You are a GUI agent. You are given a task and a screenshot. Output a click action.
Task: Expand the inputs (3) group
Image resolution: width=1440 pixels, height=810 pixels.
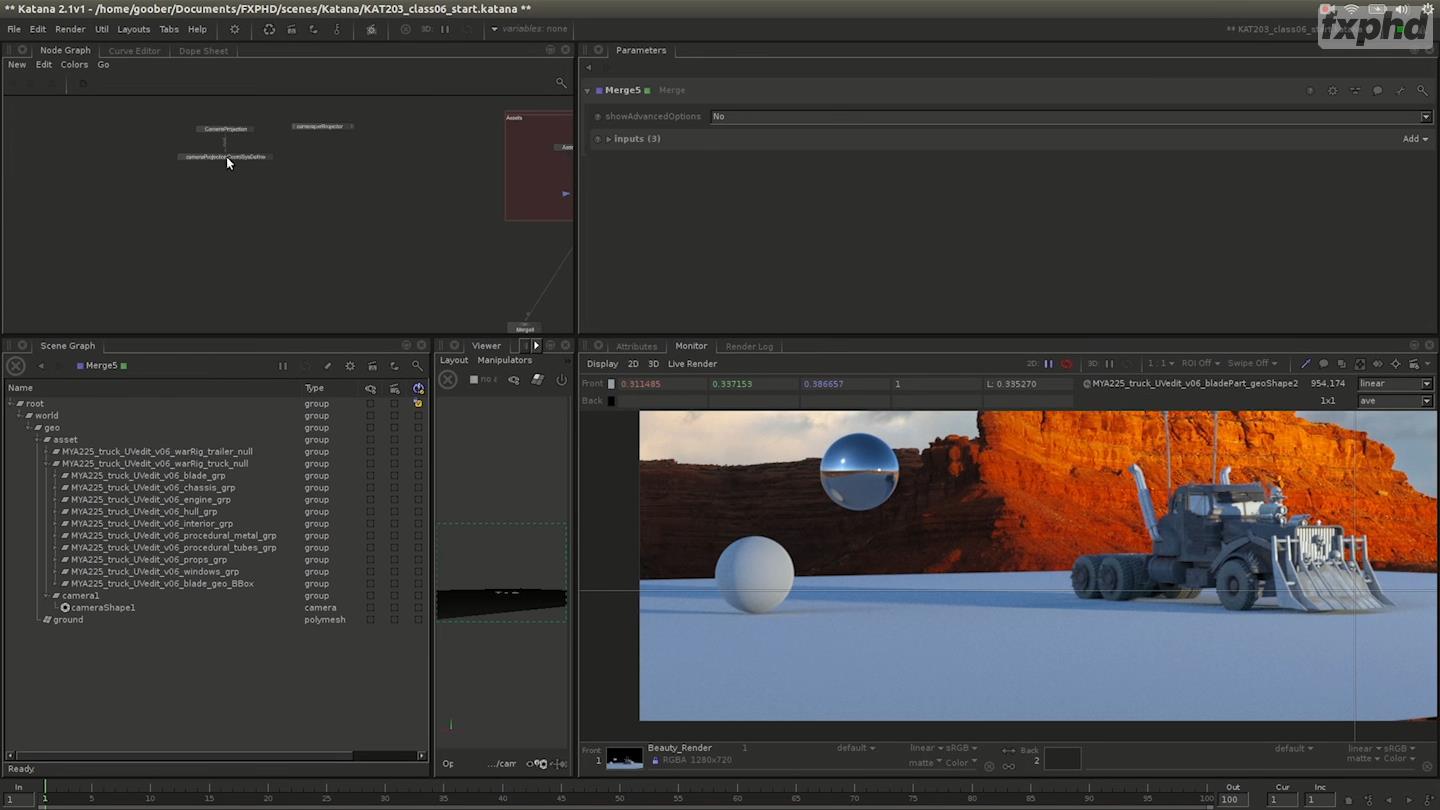pos(608,139)
